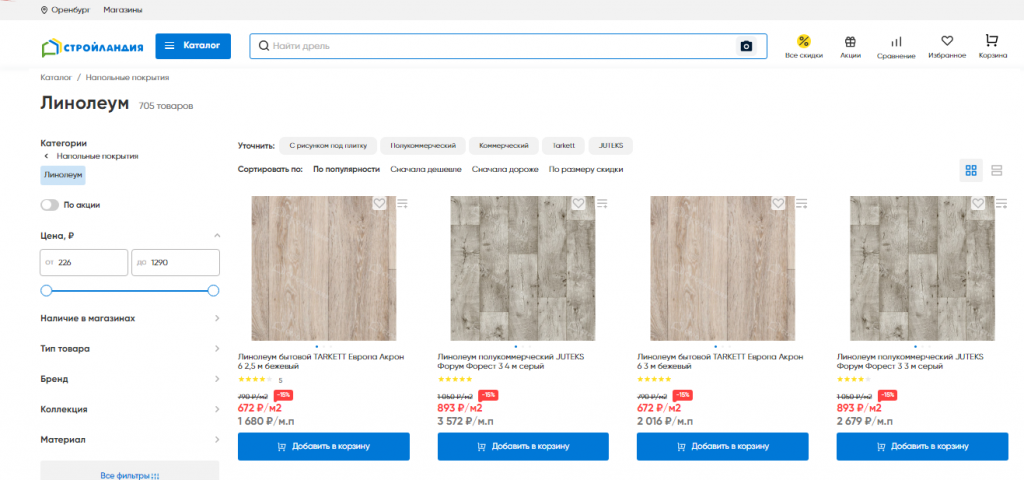Screen dimensions: 1024x480
Task: Add Акрон 6 2,5 м to cart
Action: (x=323, y=447)
